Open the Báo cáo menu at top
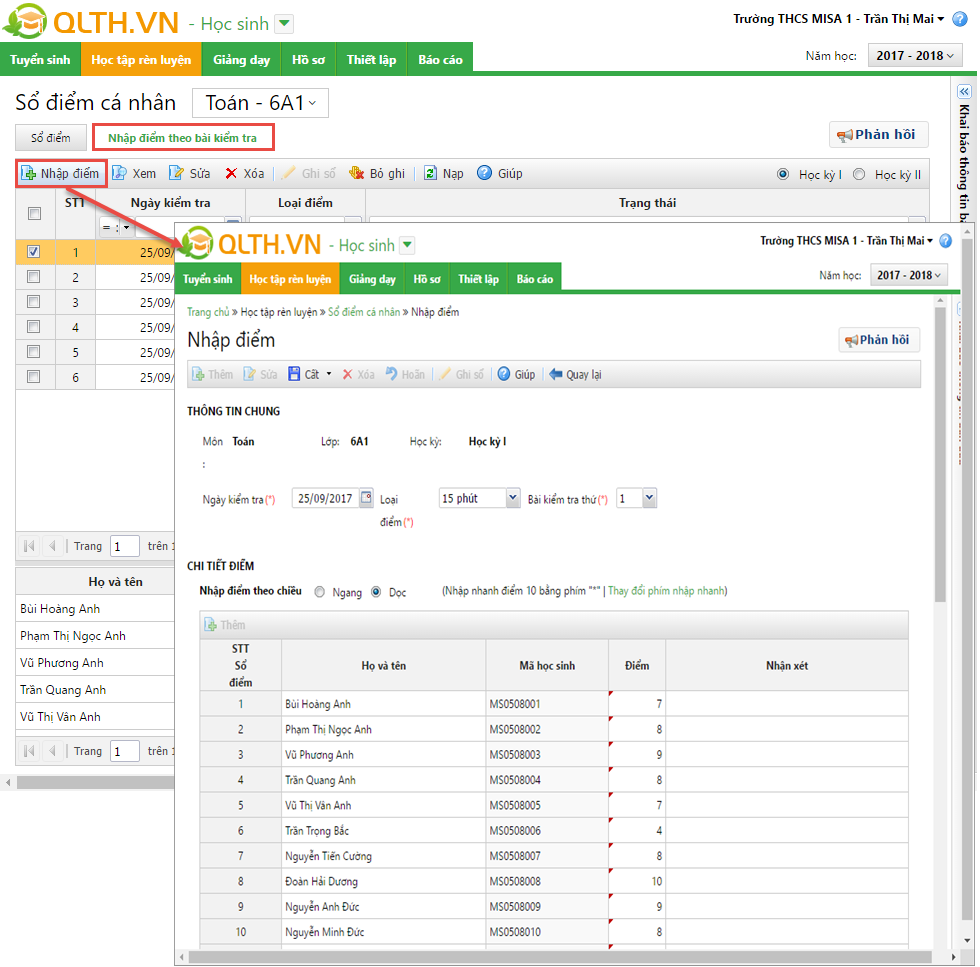Viewport: 980px width, 967px height. click(x=440, y=59)
